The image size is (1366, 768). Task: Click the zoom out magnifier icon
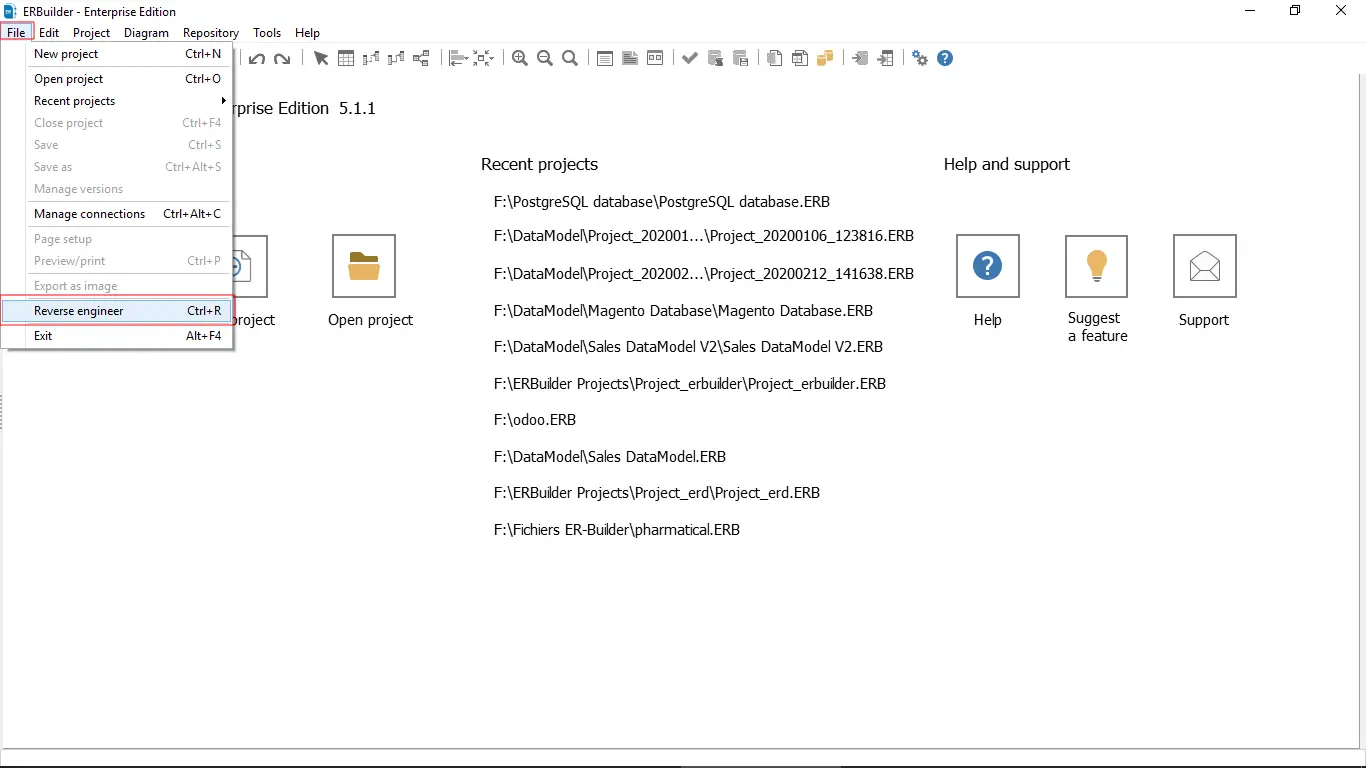click(545, 58)
